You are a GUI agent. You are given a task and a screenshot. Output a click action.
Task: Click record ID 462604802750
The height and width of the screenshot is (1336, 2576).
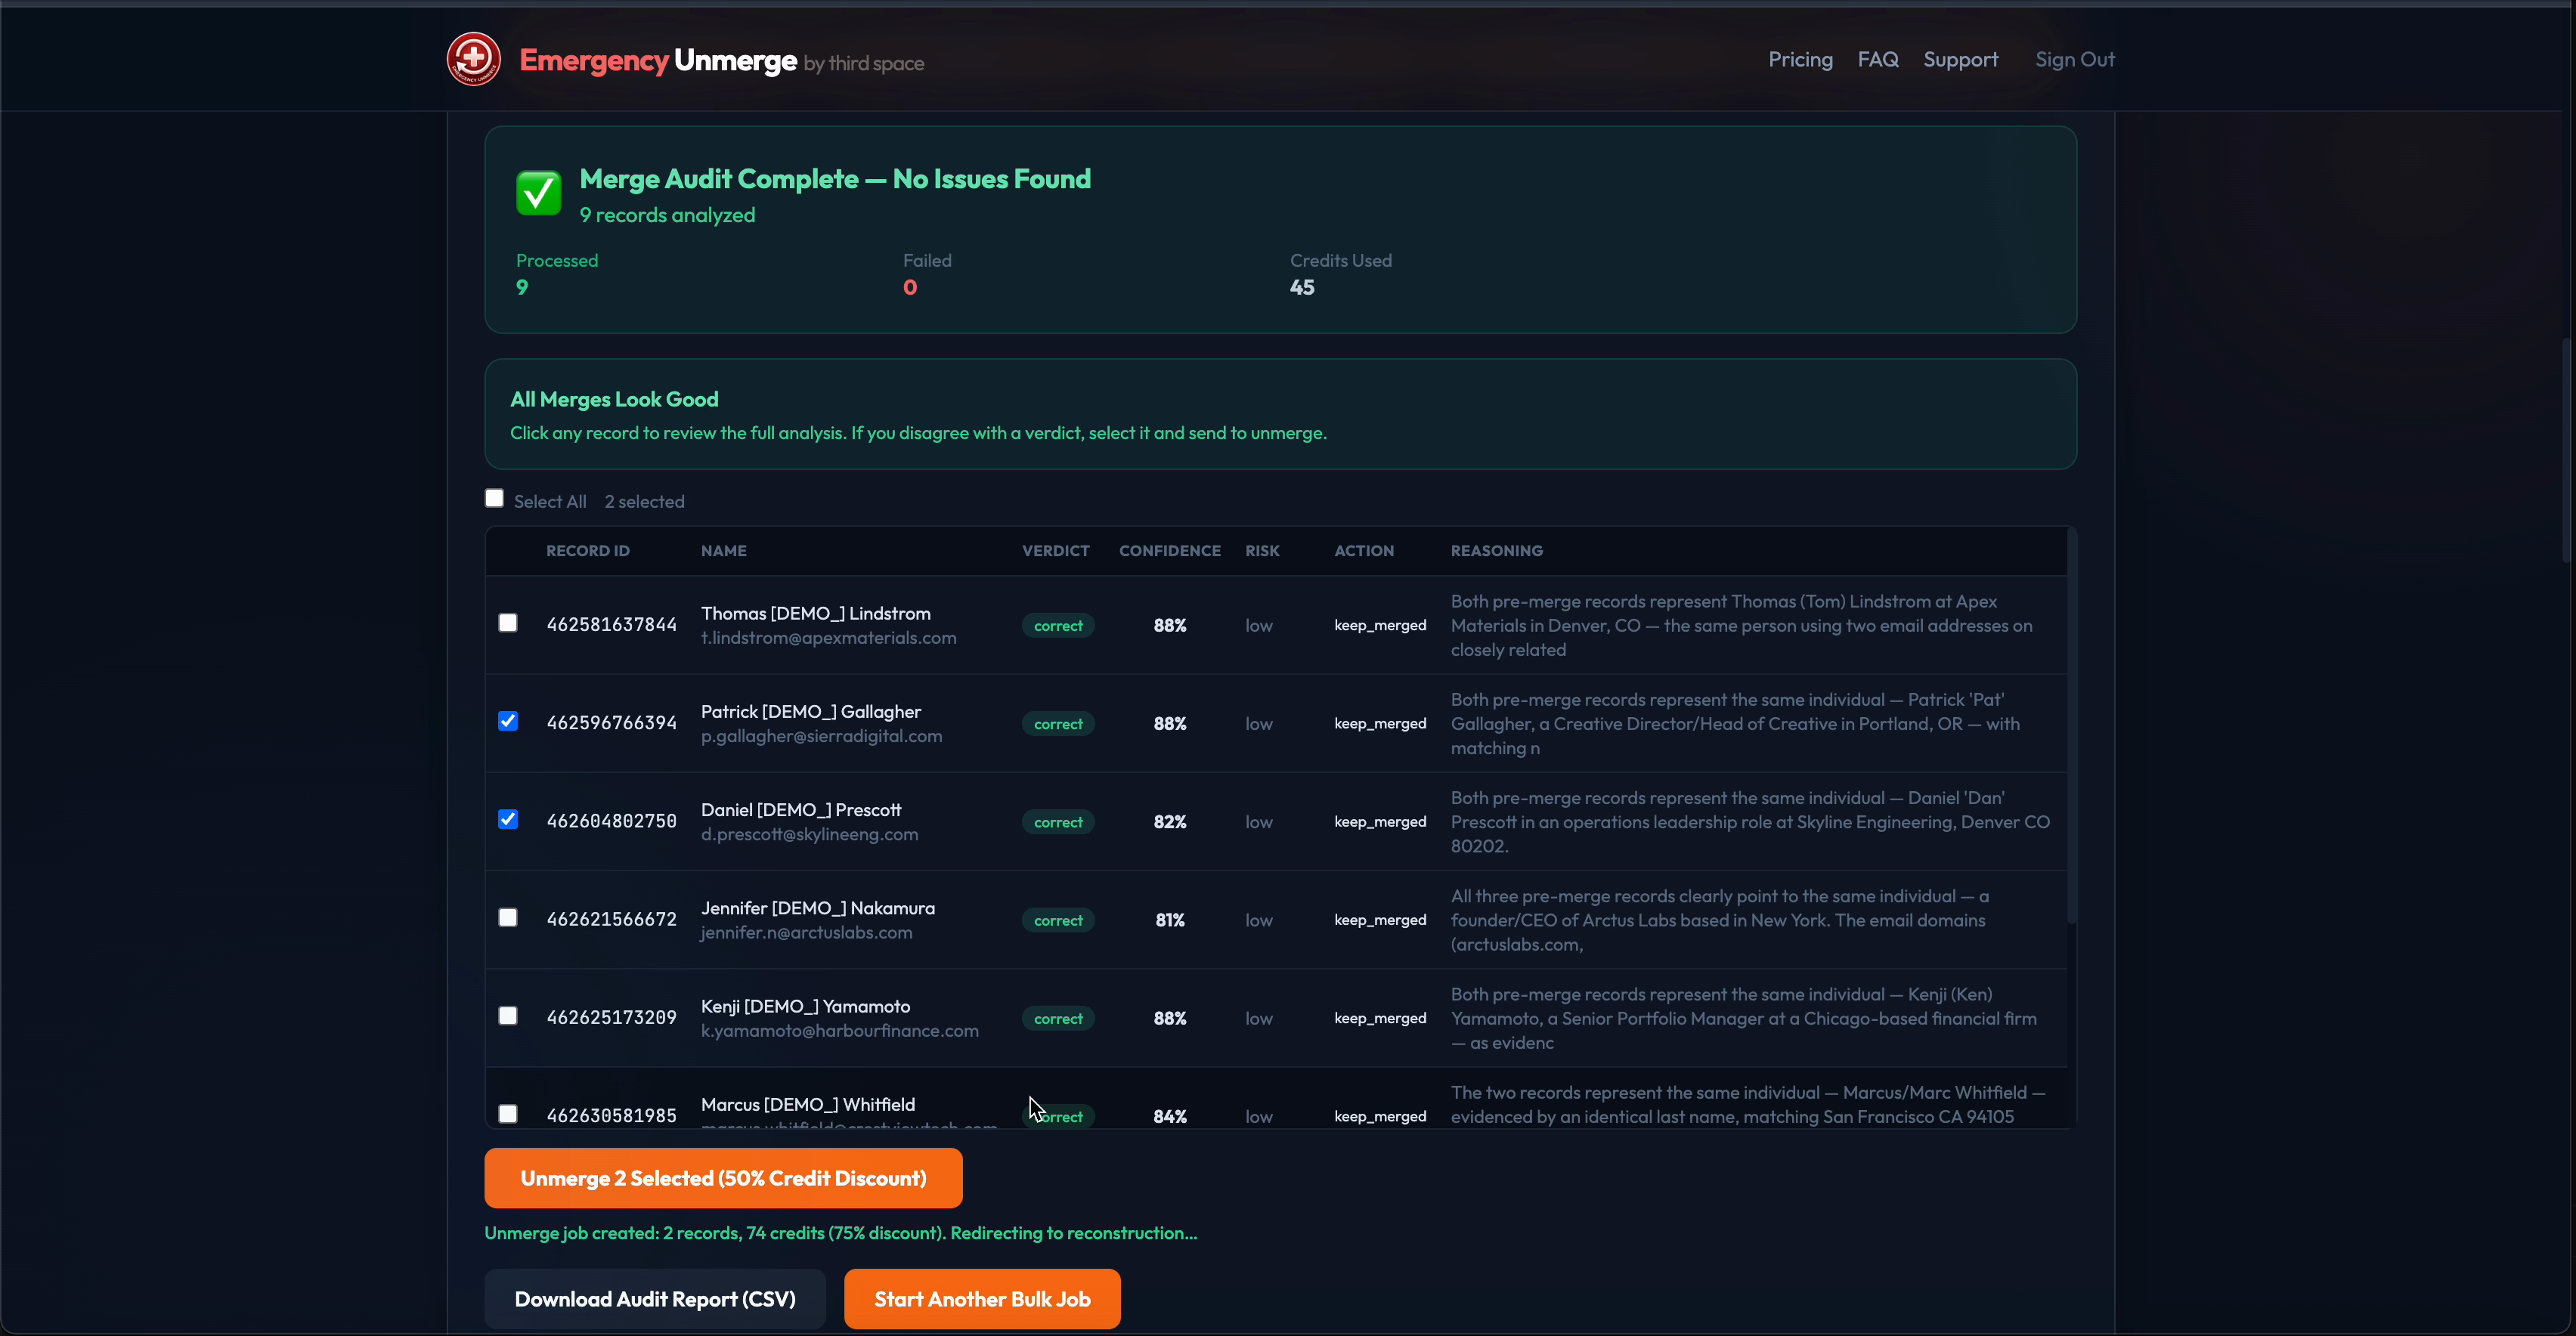pos(612,821)
